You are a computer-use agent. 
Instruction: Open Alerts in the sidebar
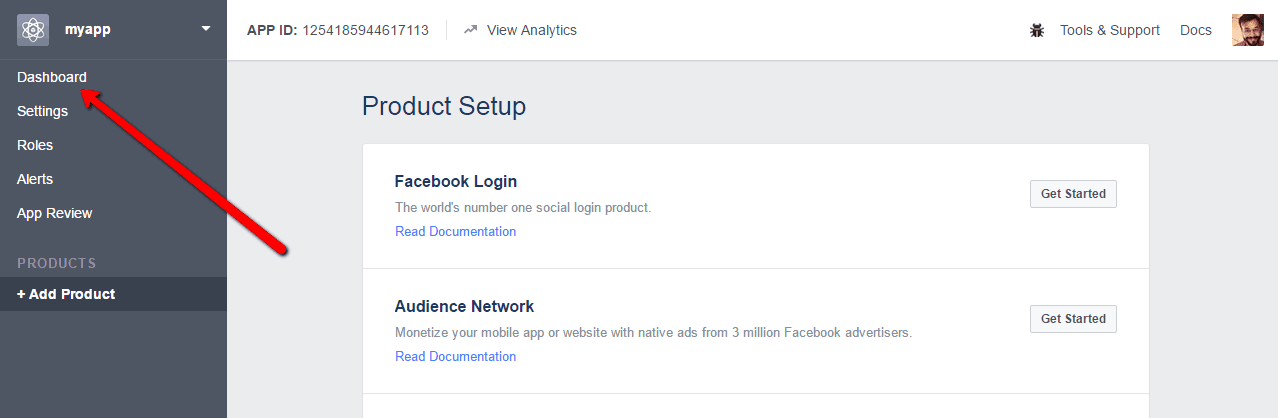(x=35, y=179)
